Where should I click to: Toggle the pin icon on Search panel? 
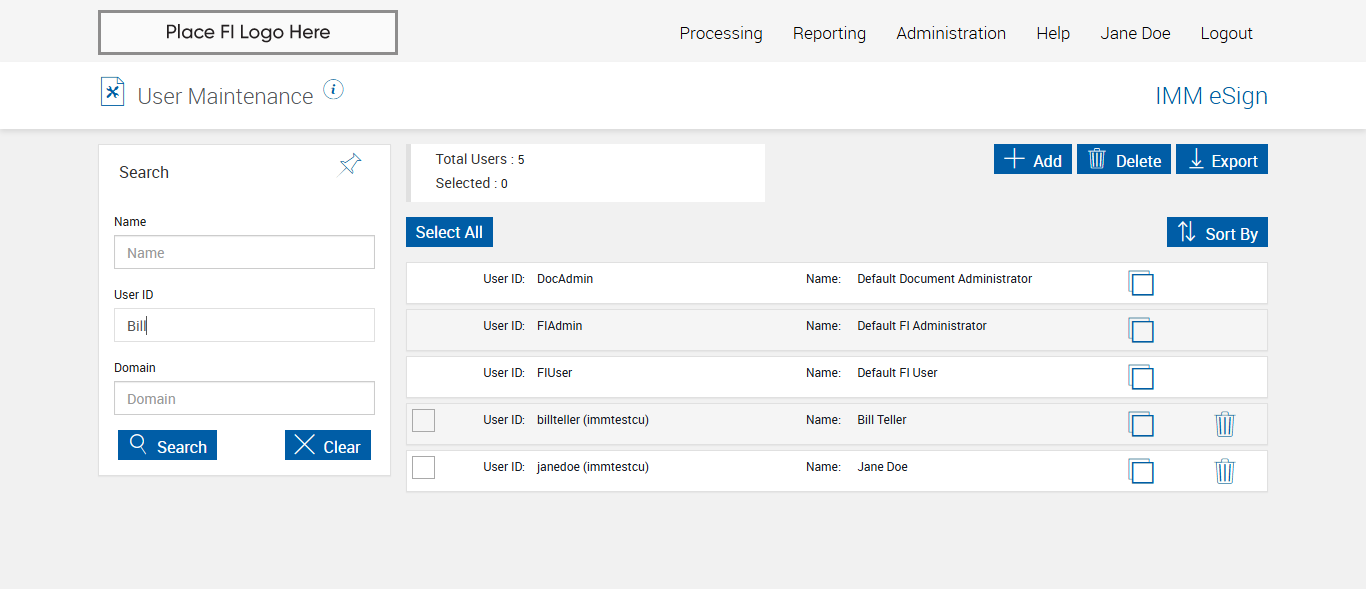pyautogui.click(x=350, y=164)
